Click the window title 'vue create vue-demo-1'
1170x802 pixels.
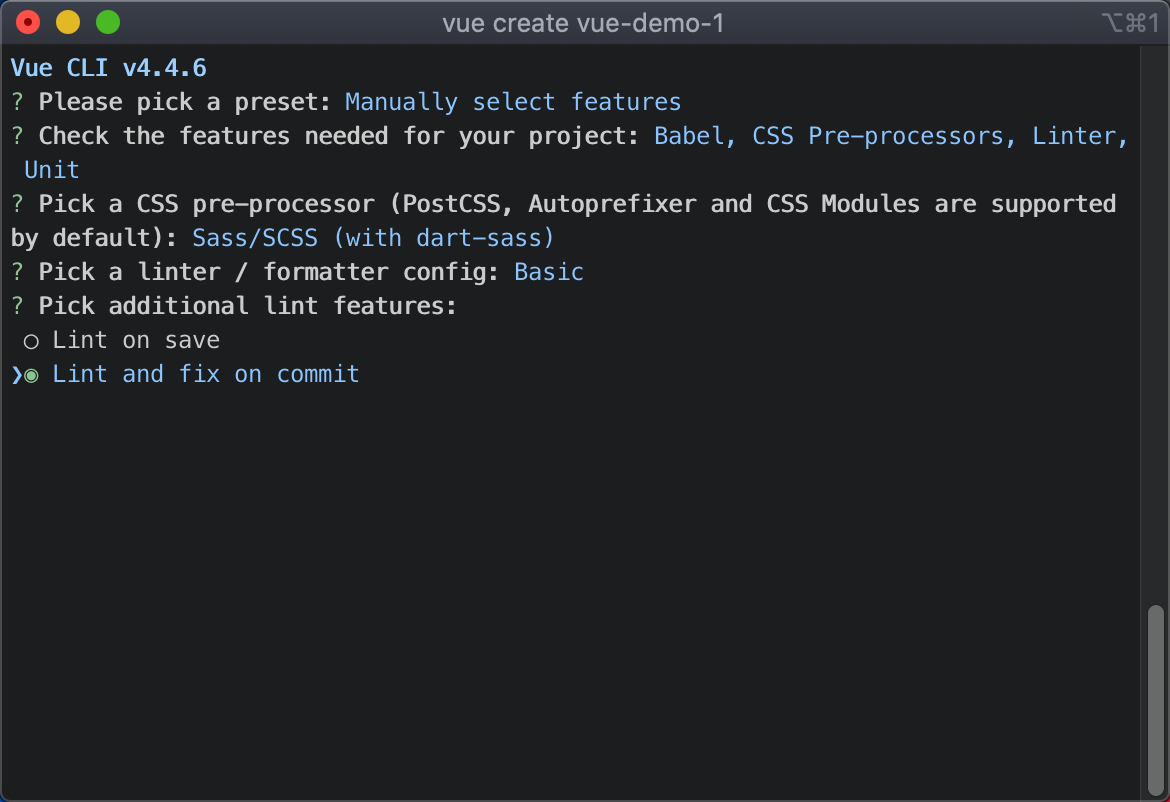click(583, 23)
